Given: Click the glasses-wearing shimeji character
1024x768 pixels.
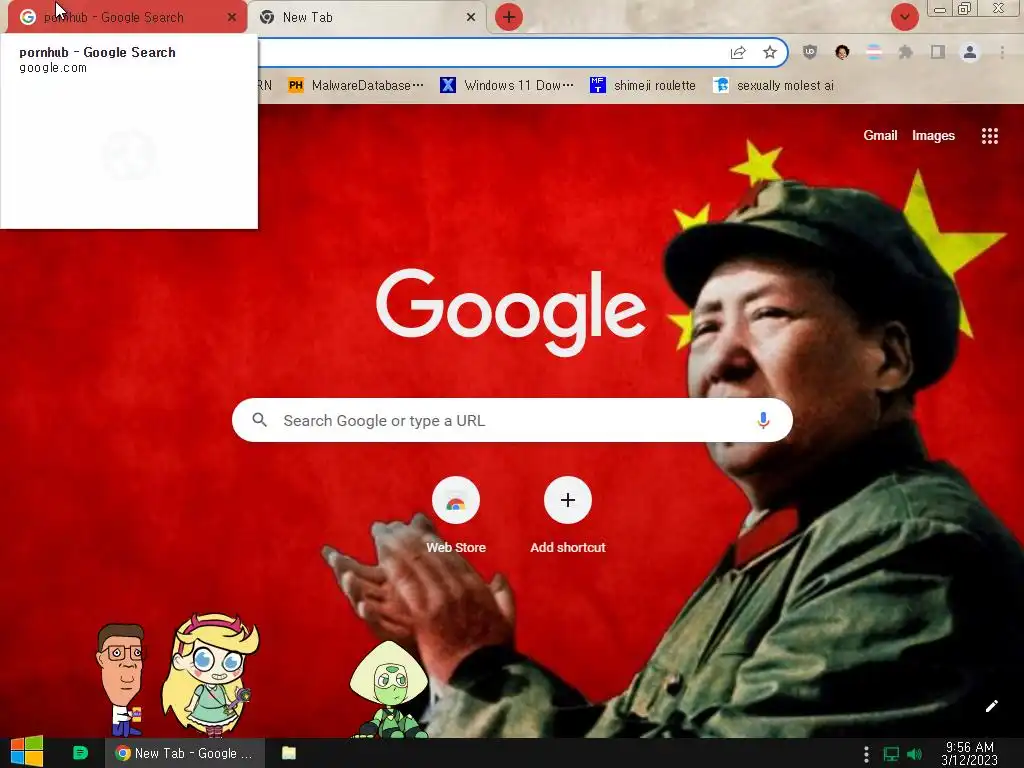Looking at the screenshot, I should click(121, 679).
